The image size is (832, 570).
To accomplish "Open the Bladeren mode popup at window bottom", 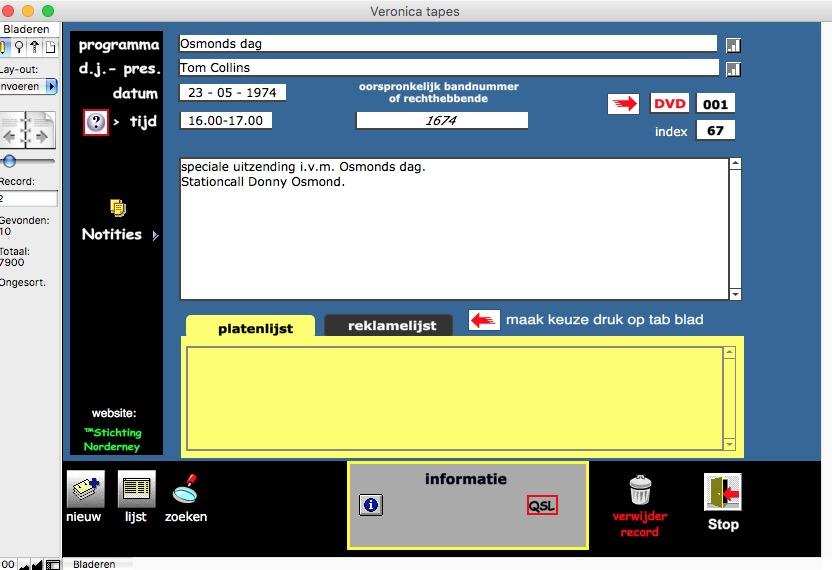I will pos(94,564).
